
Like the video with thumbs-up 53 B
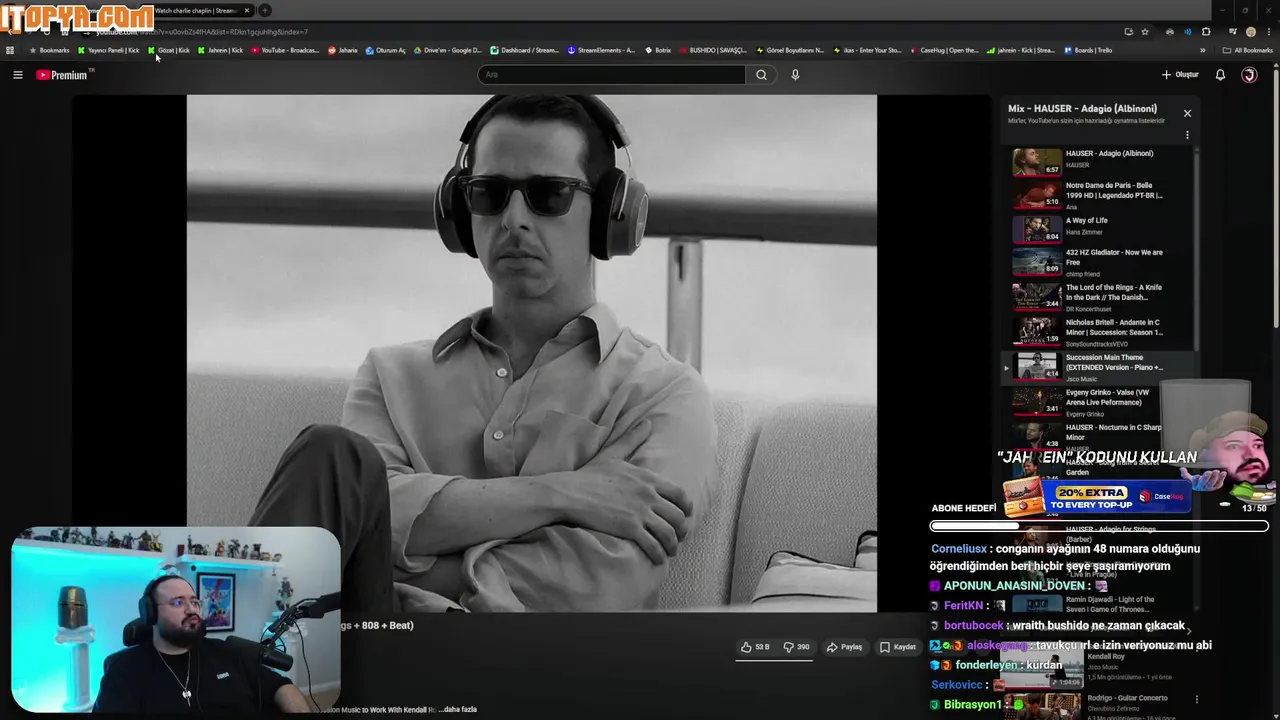(x=755, y=647)
